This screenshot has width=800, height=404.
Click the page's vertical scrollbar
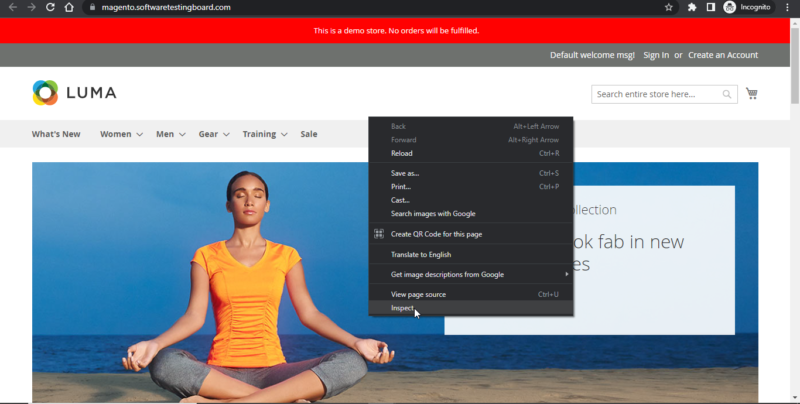794,80
